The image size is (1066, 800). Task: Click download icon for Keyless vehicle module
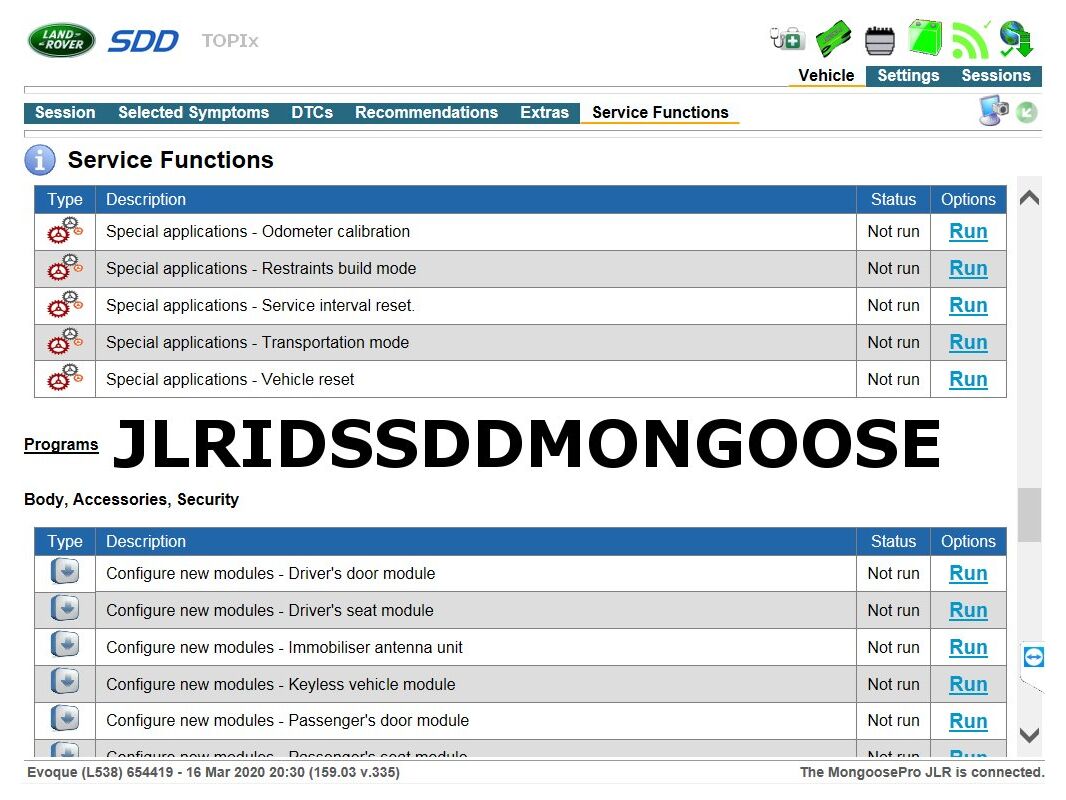click(x=65, y=681)
